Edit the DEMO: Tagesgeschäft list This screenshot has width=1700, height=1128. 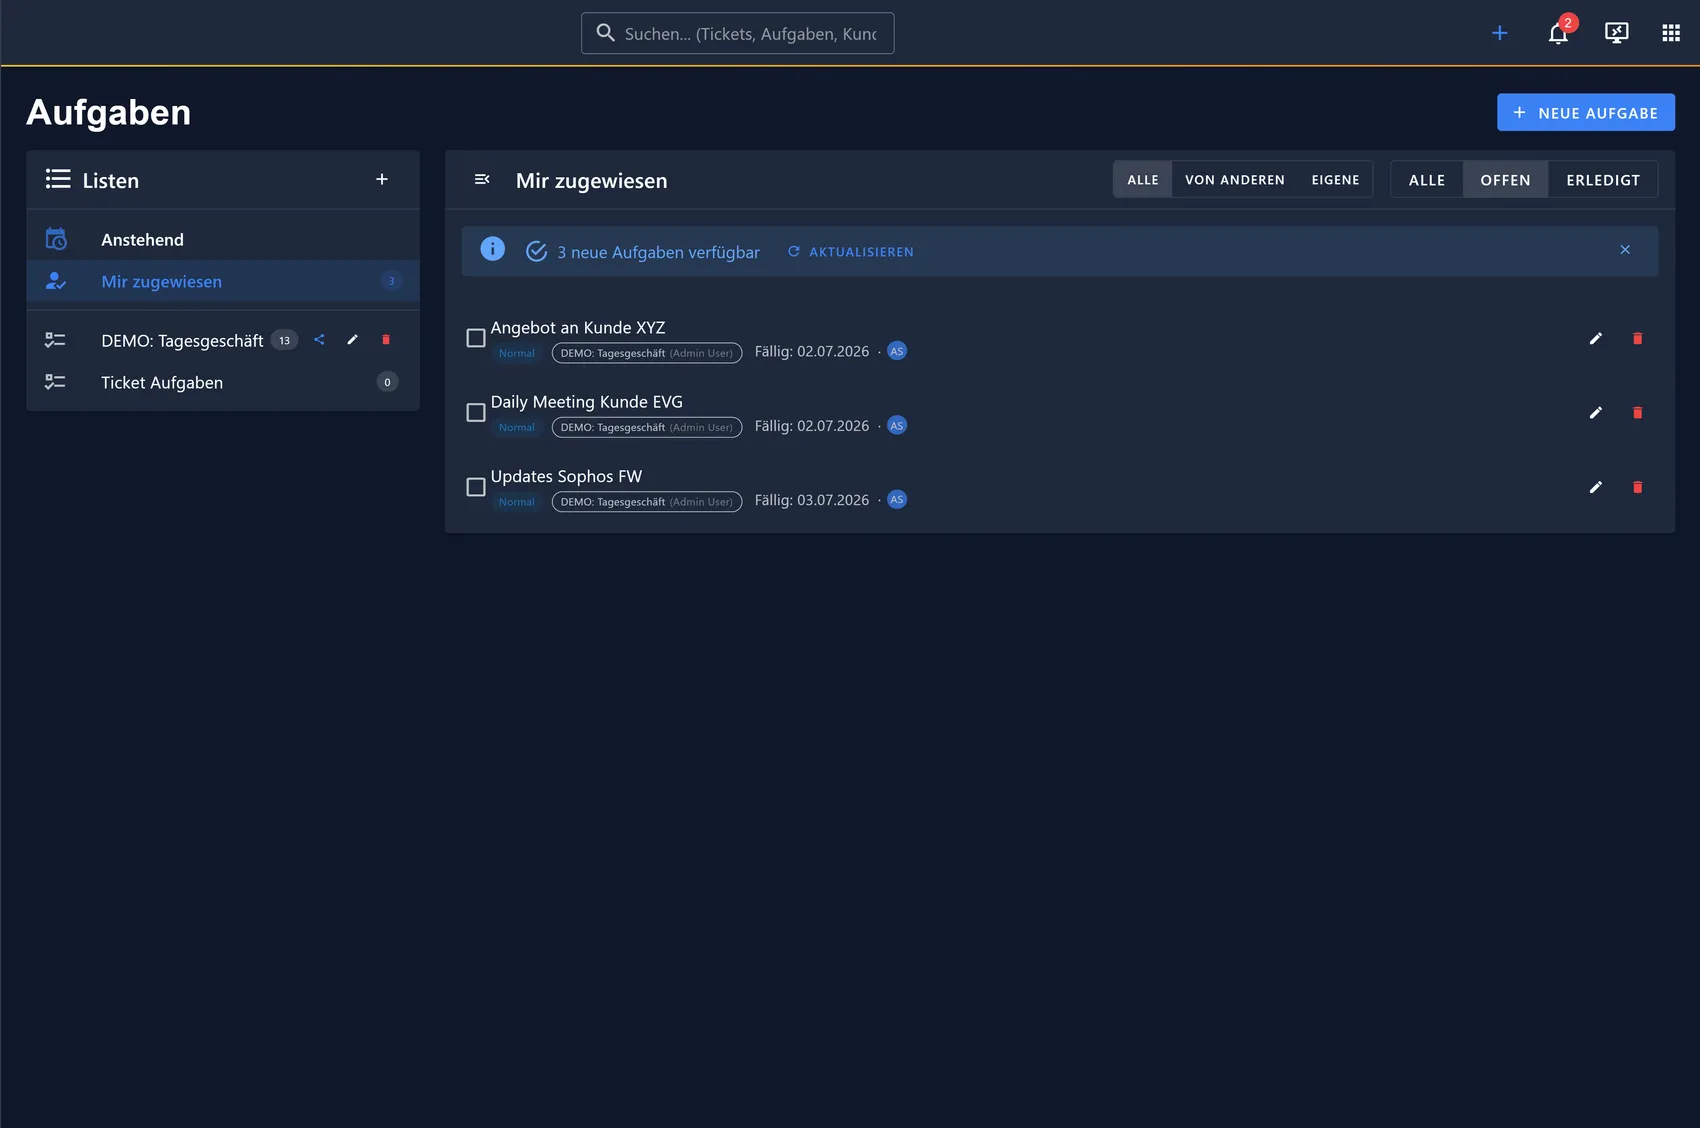[x=352, y=340]
